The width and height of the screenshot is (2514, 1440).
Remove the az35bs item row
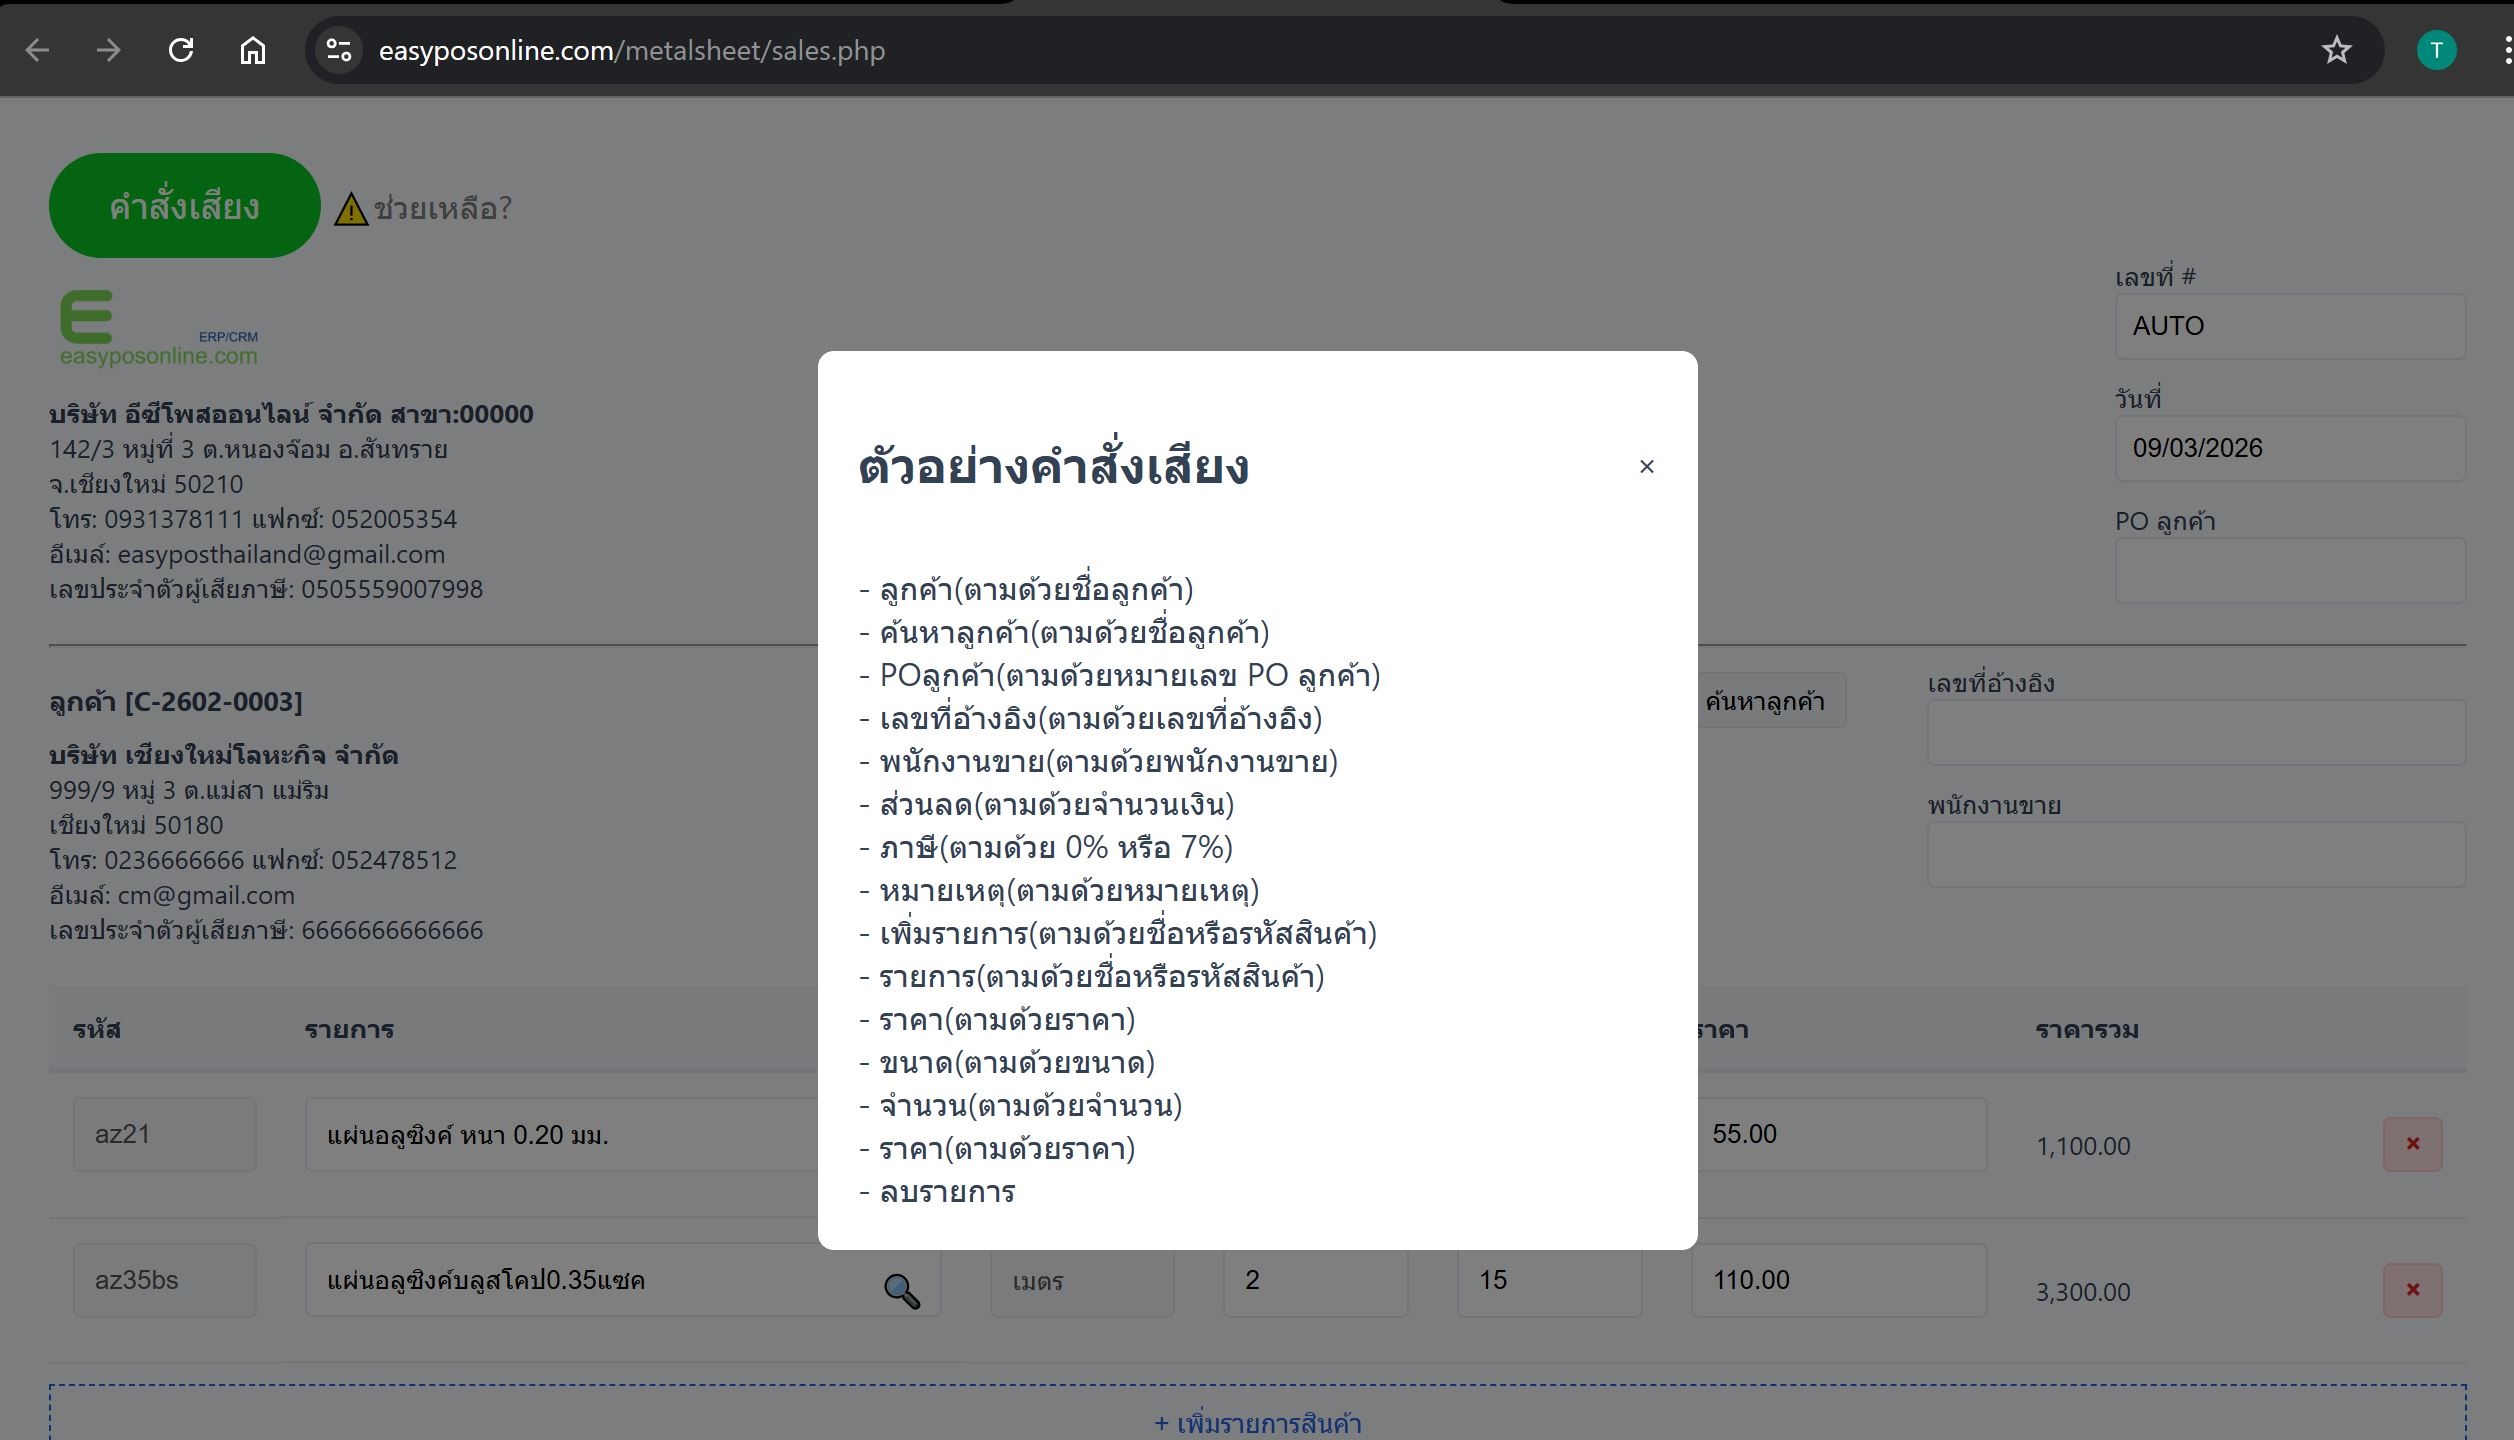(2412, 1290)
